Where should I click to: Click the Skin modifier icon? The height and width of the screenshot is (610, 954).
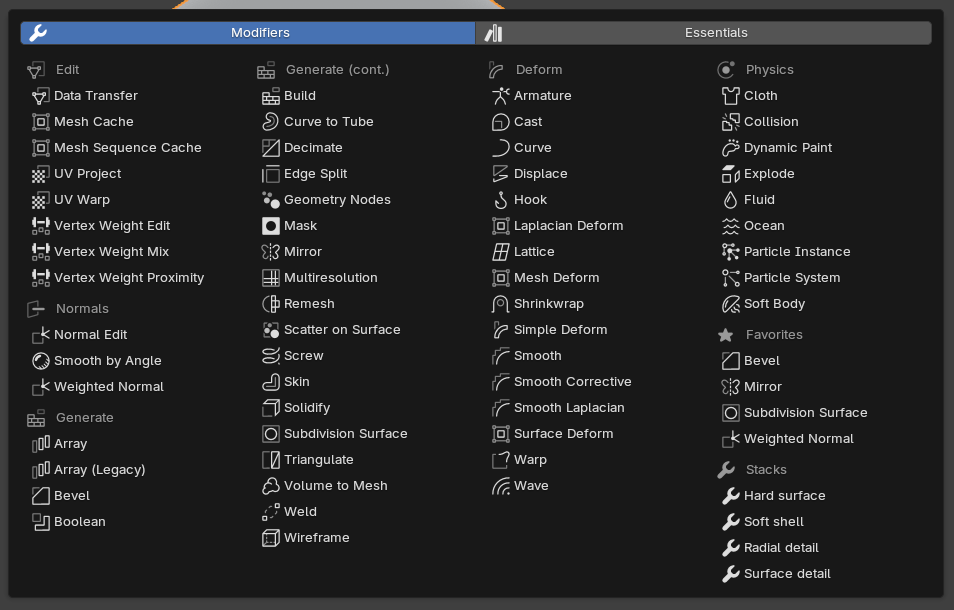coord(270,382)
